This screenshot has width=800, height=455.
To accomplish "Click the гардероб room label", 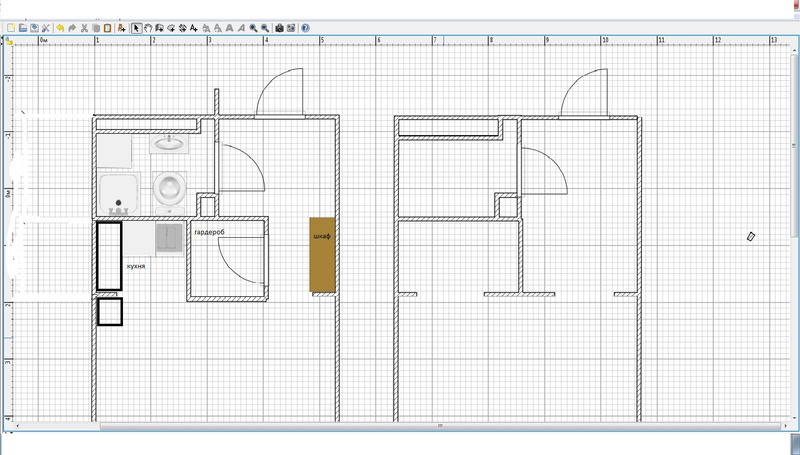I will (x=209, y=232).
